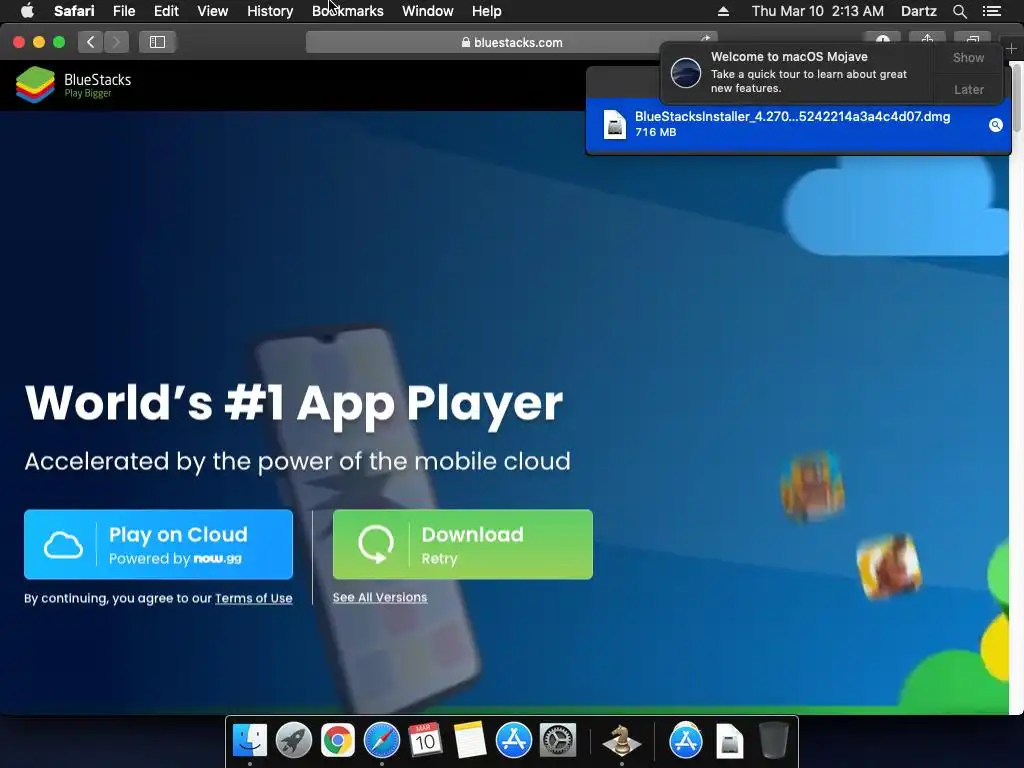Open Launchpad from the Dock

tap(294, 741)
